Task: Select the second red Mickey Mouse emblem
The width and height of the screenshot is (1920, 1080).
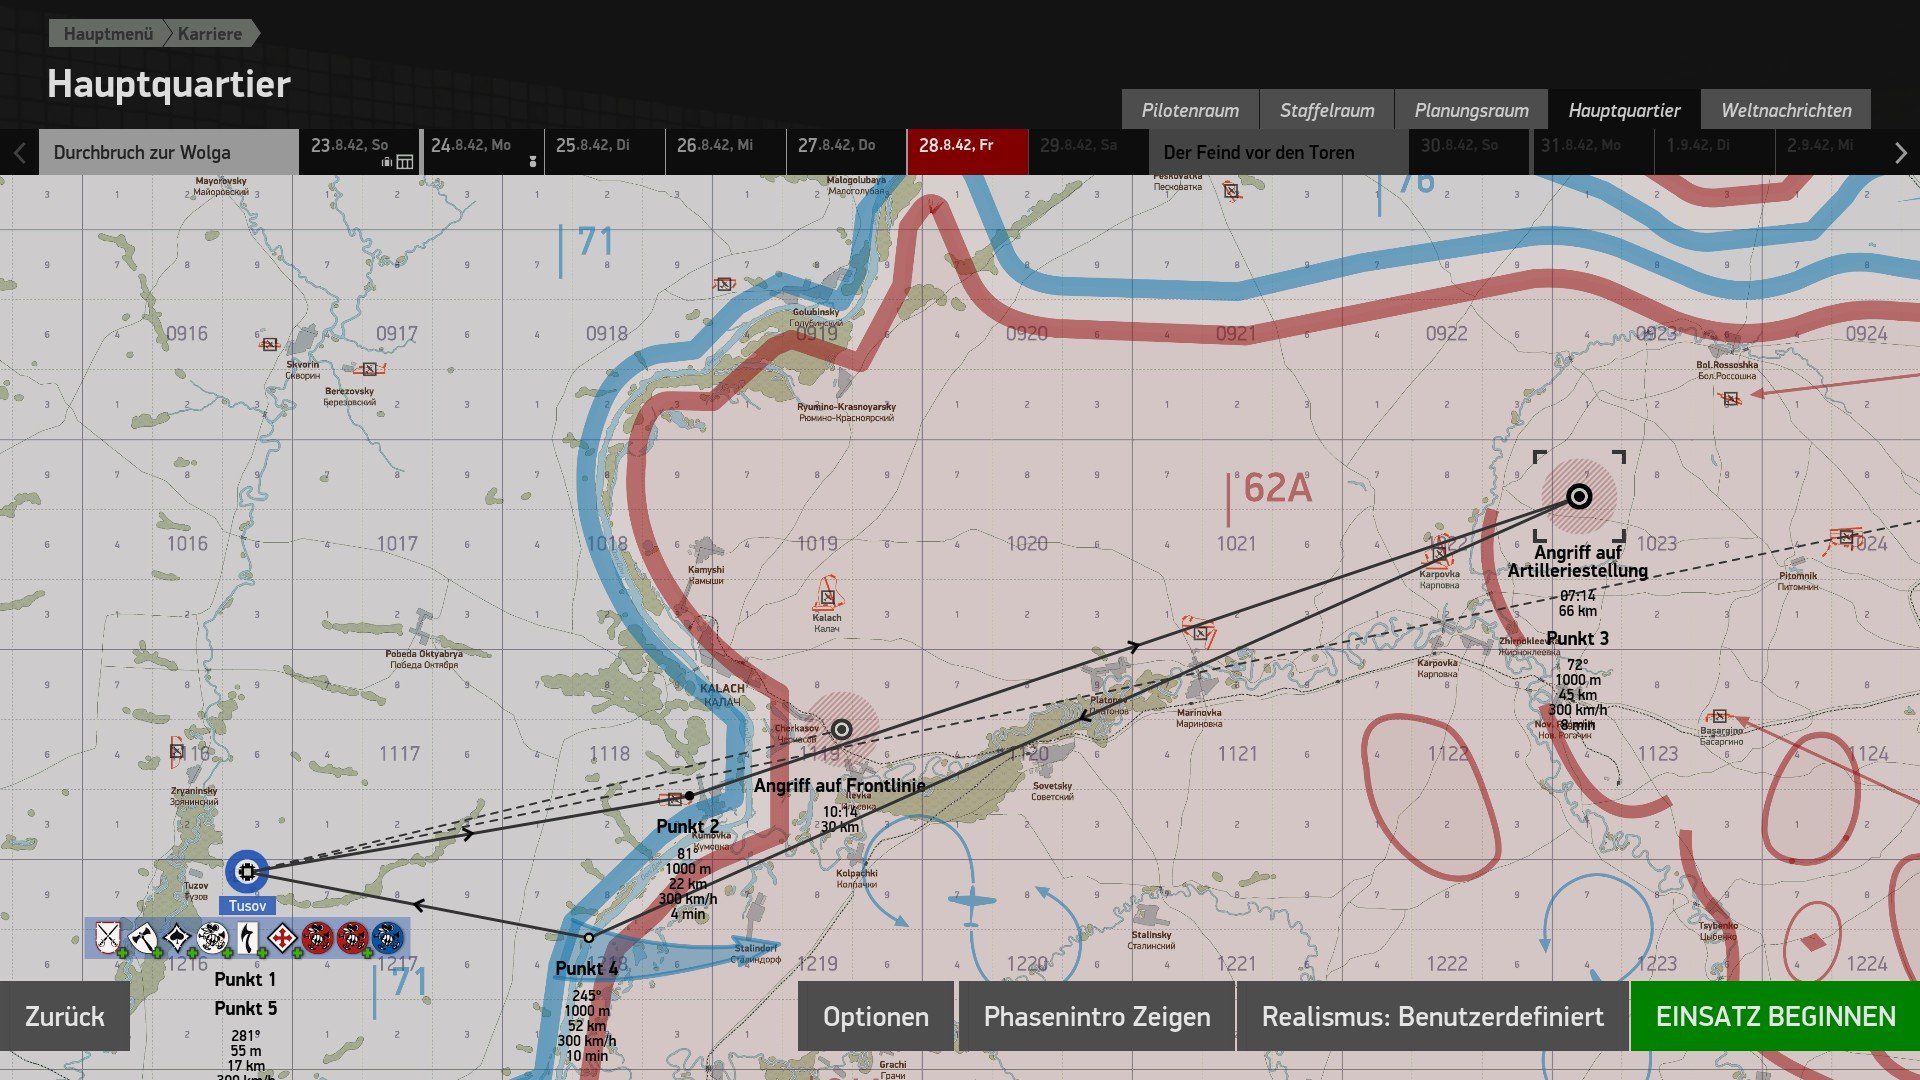Action: pyautogui.click(x=352, y=938)
